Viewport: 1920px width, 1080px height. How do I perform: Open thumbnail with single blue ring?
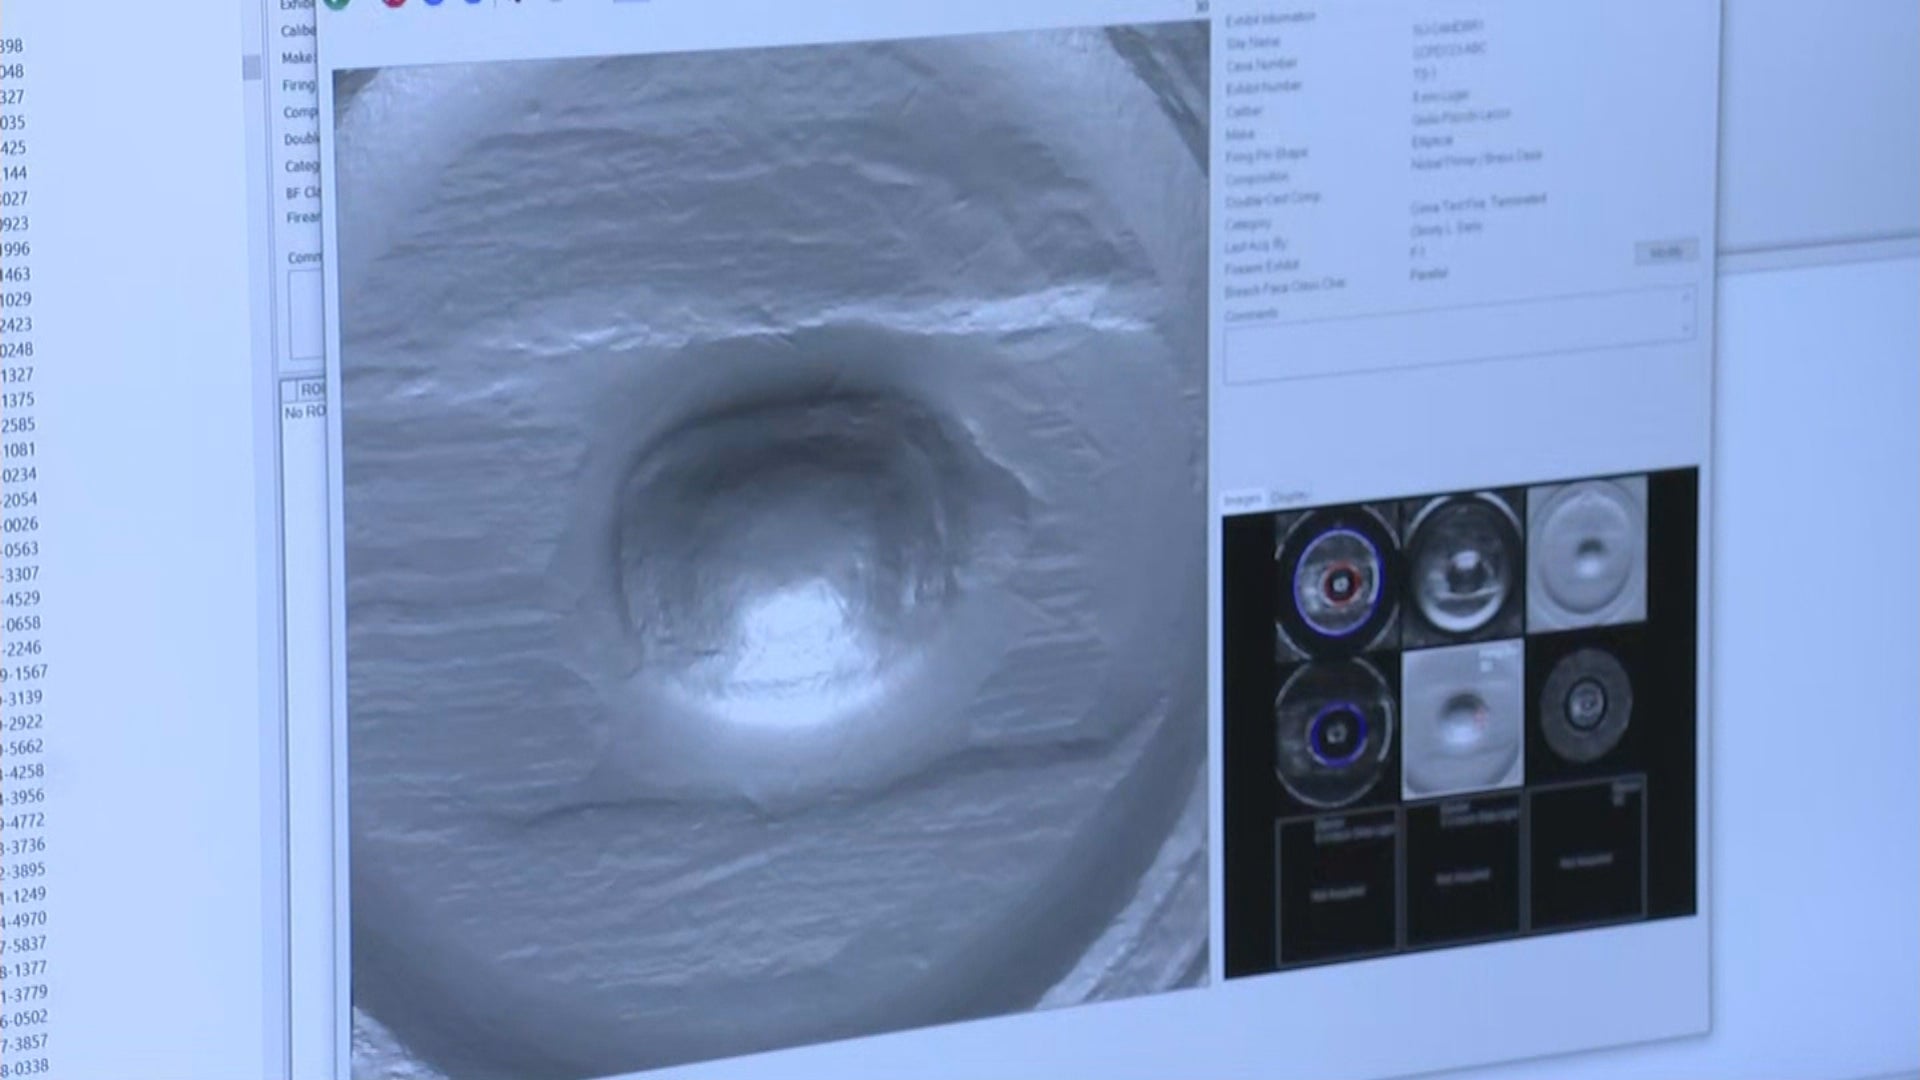coord(1337,731)
